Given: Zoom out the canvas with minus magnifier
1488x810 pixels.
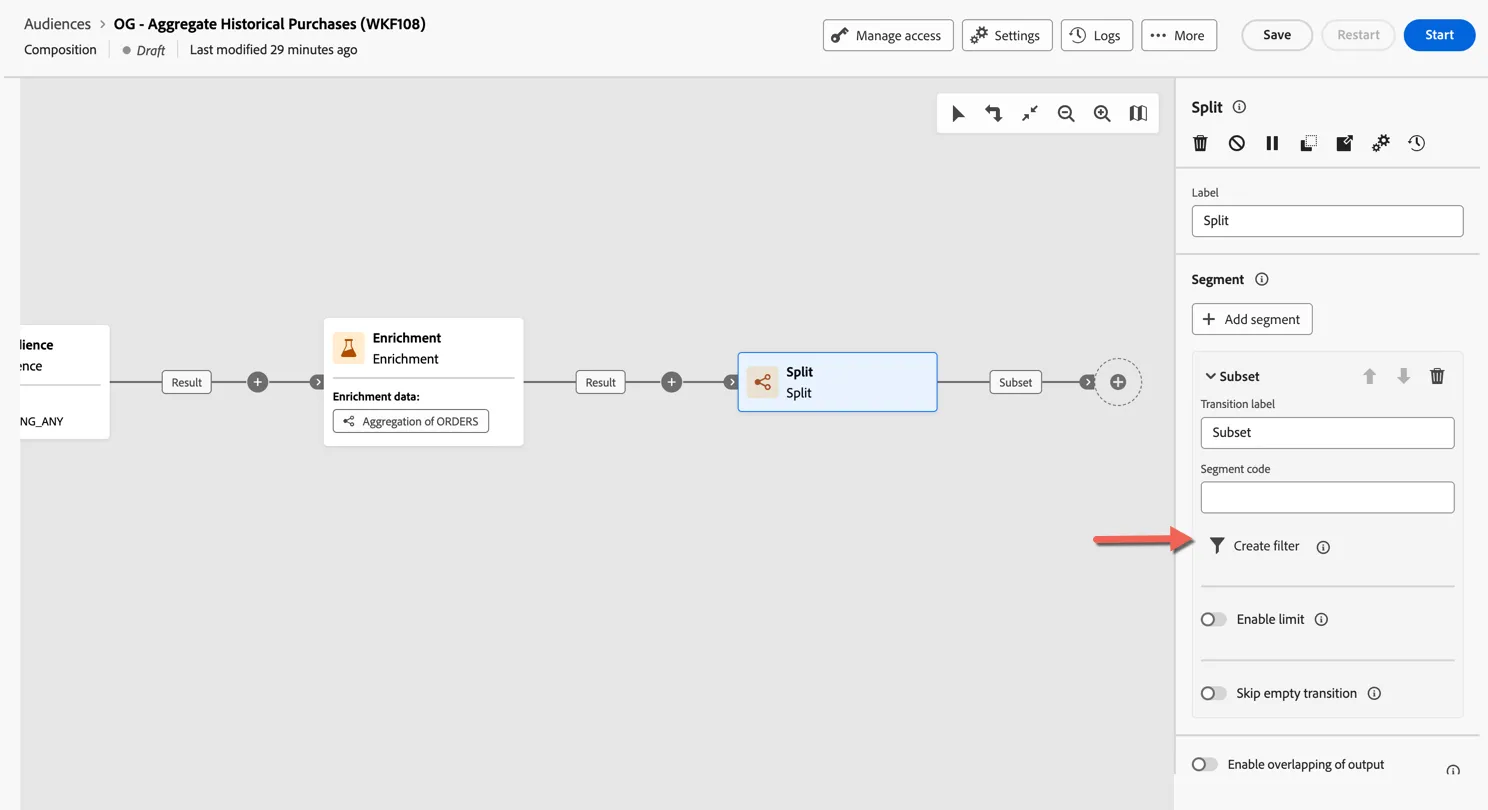Looking at the screenshot, I should pyautogui.click(x=1066, y=114).
